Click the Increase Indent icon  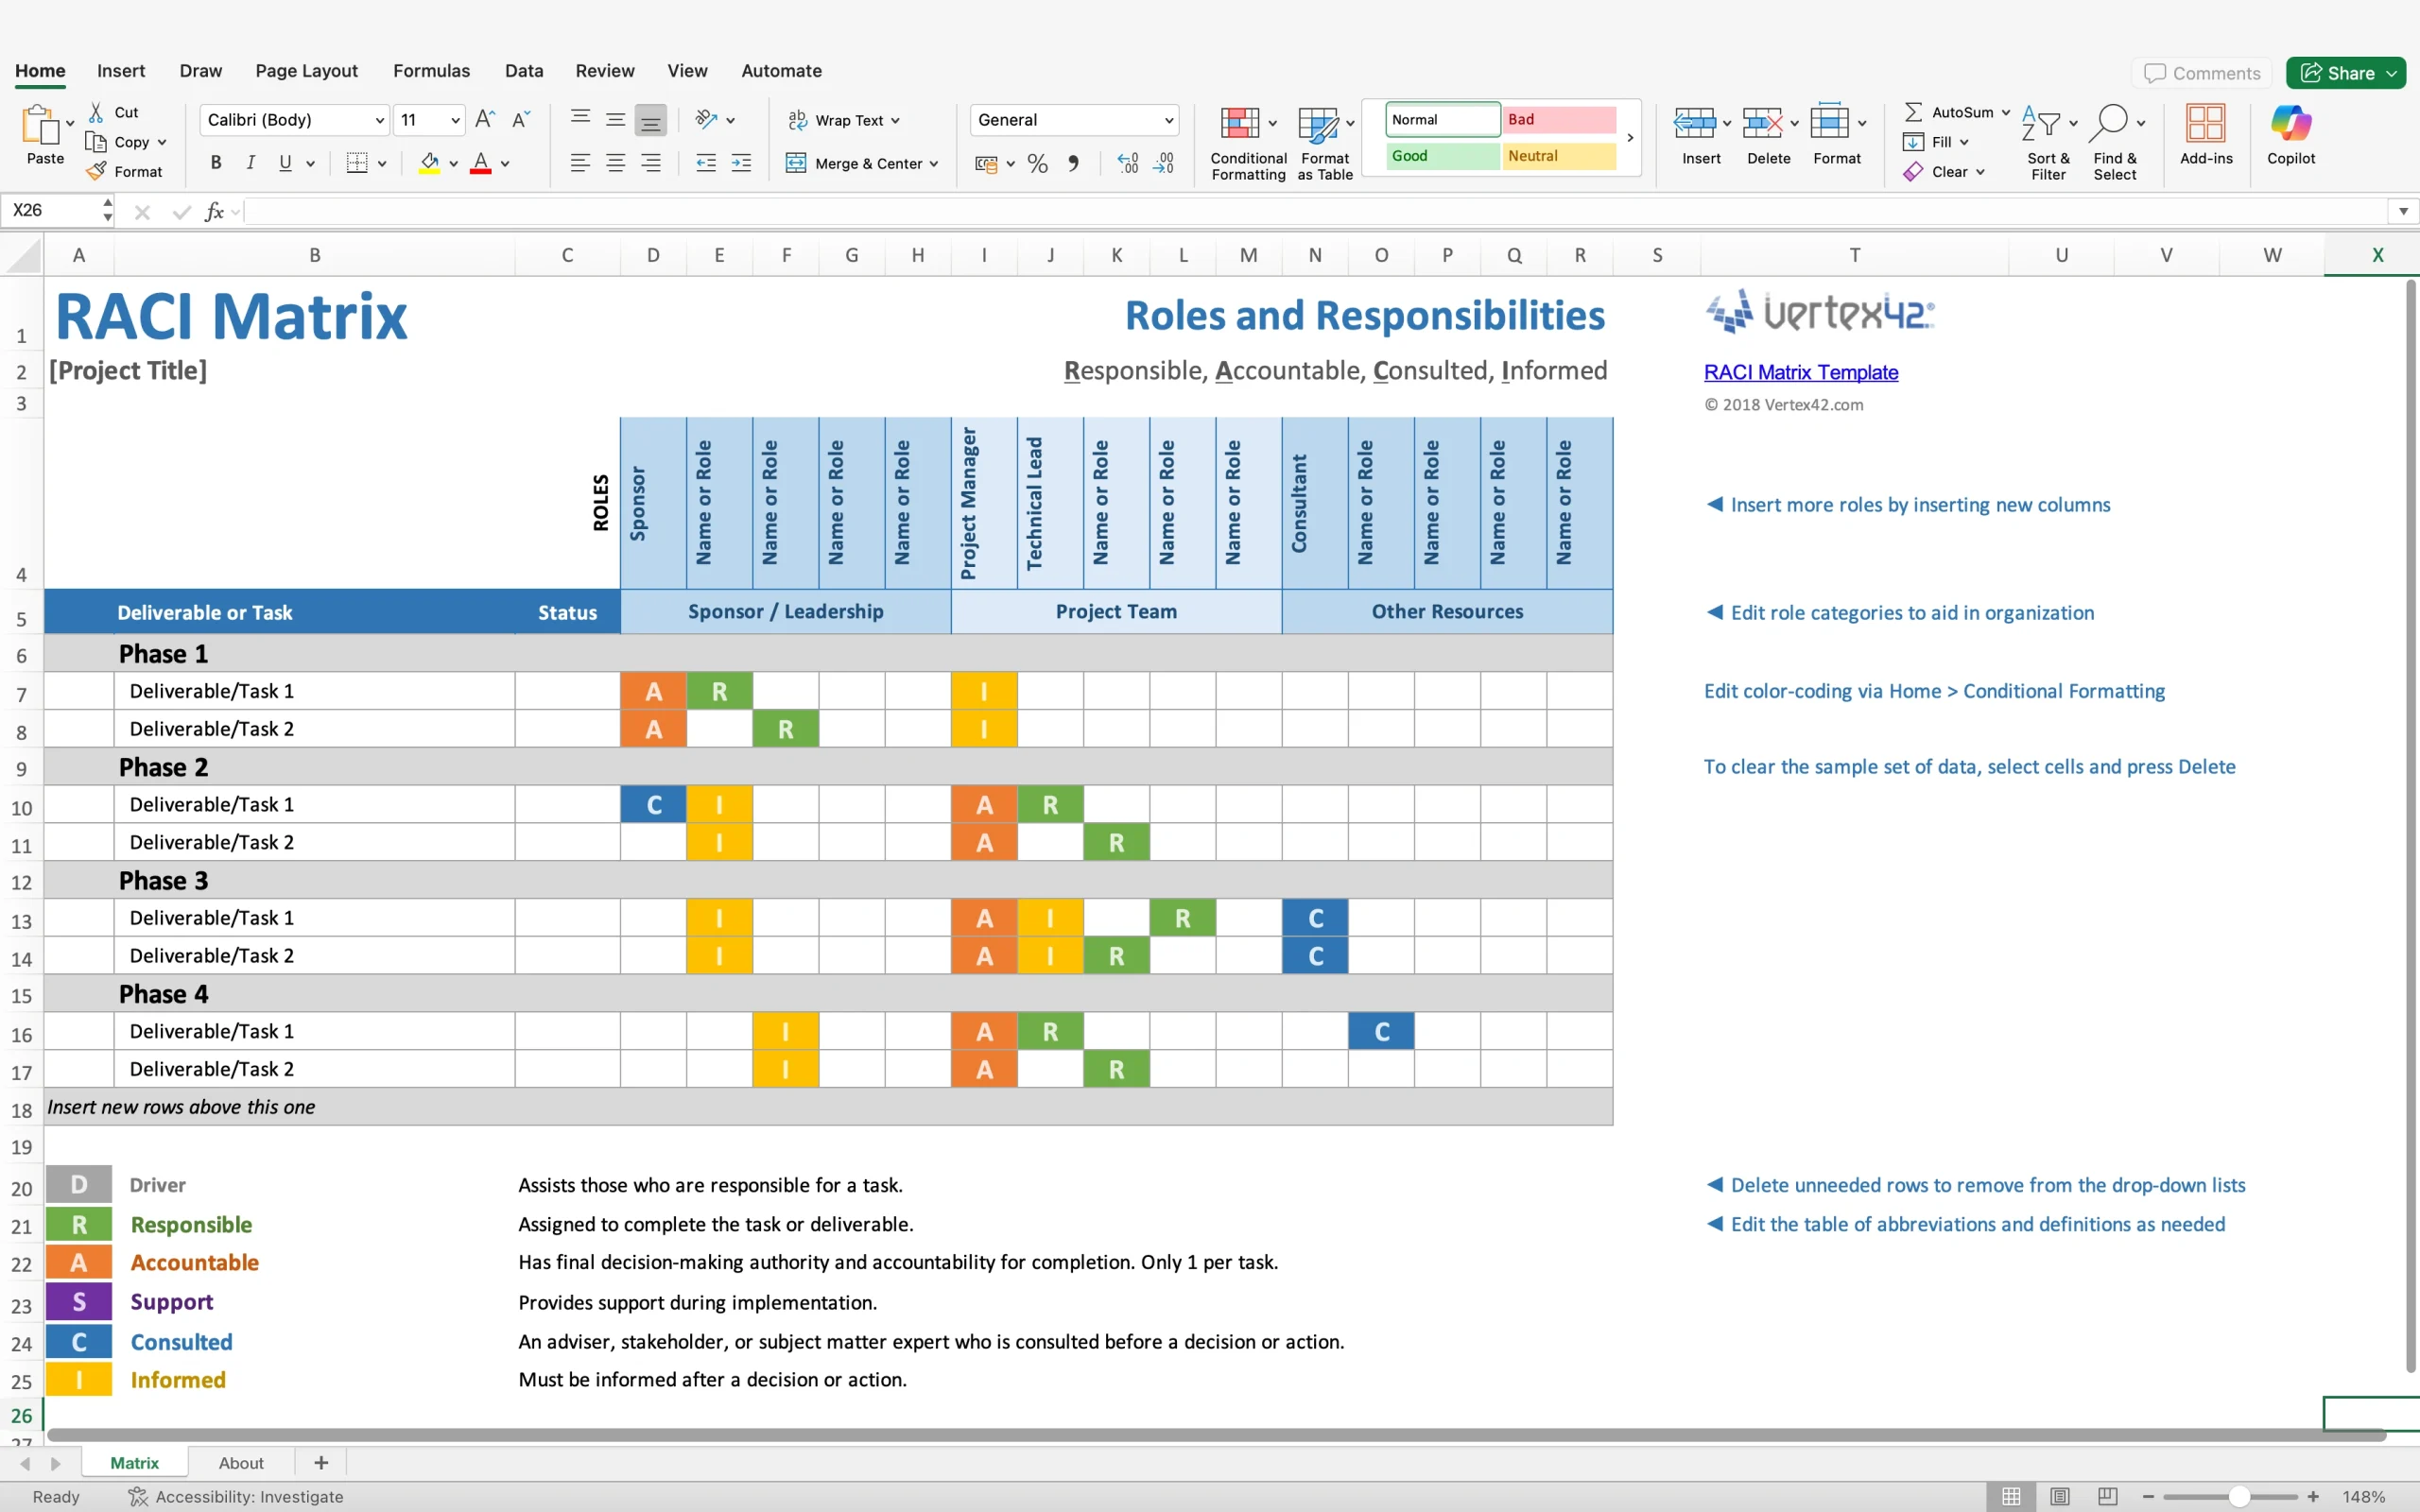741,163
